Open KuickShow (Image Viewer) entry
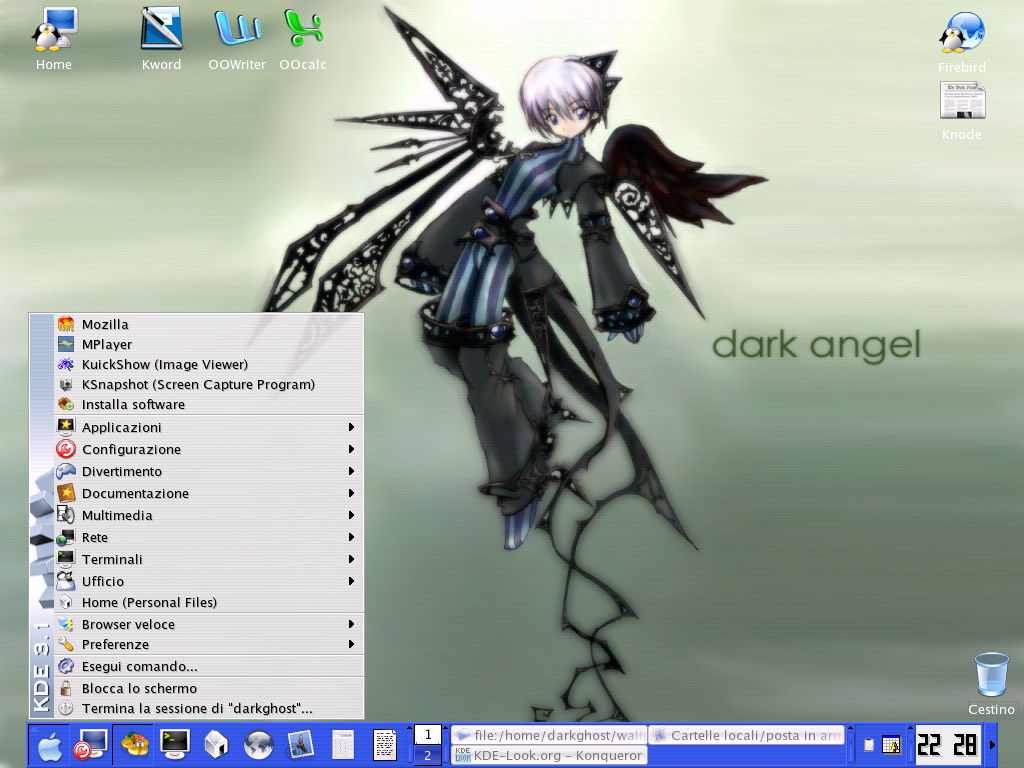 click(x=209, y=364)
